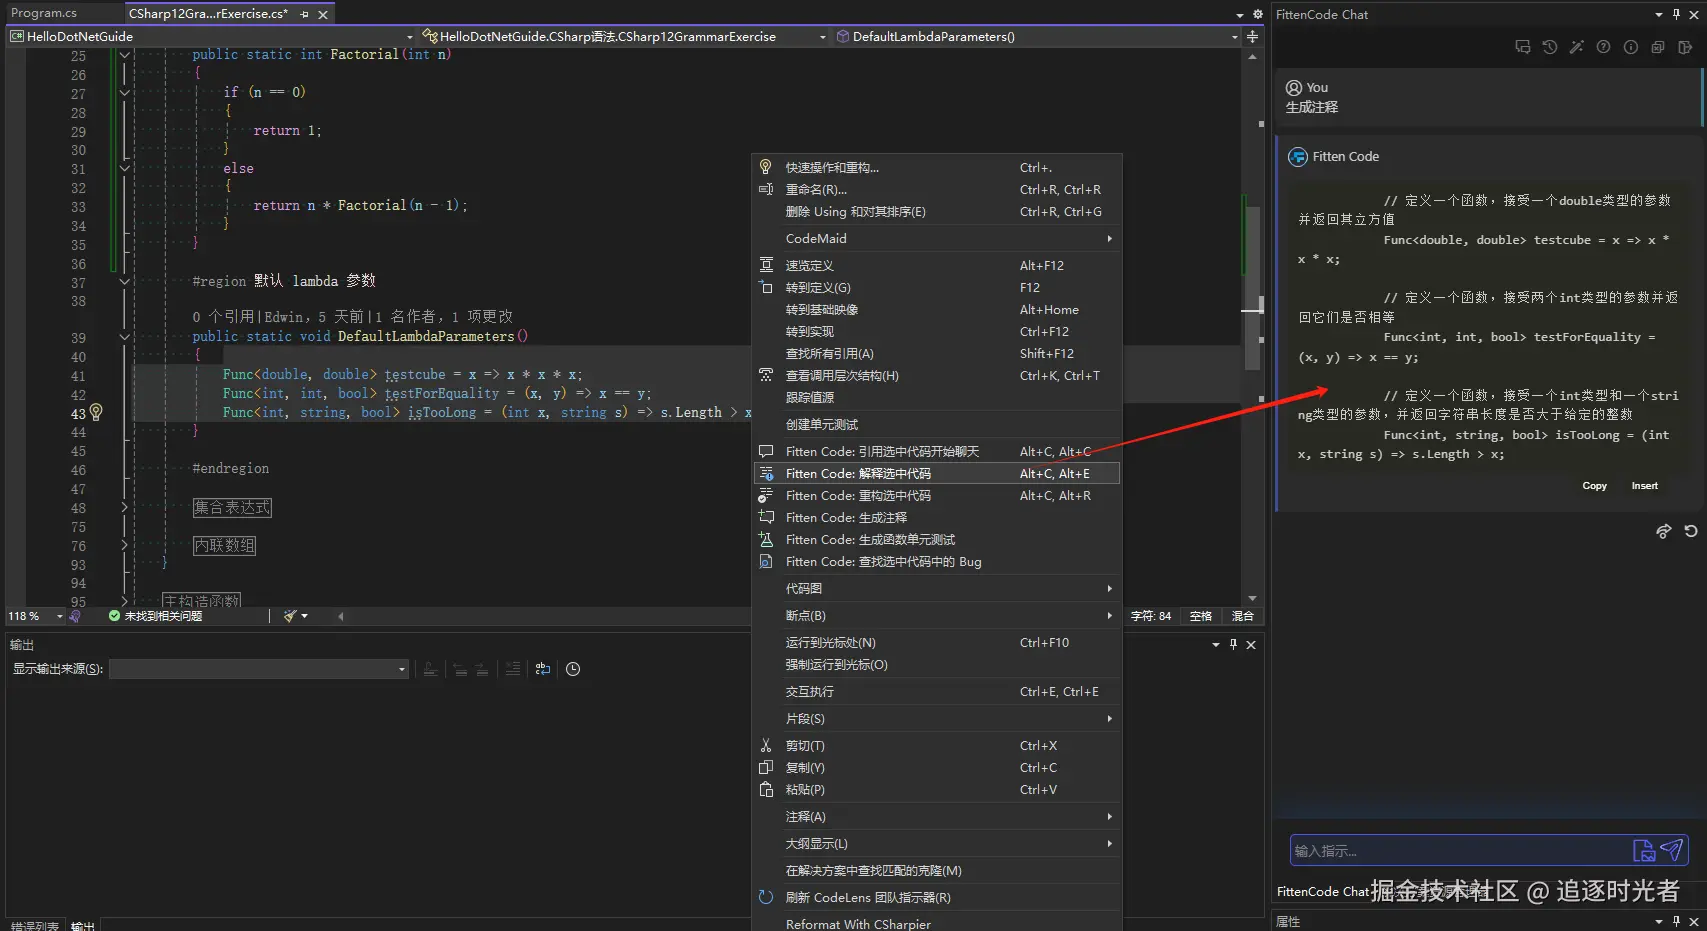Copy the generated code reply

tap(1595, 486)
